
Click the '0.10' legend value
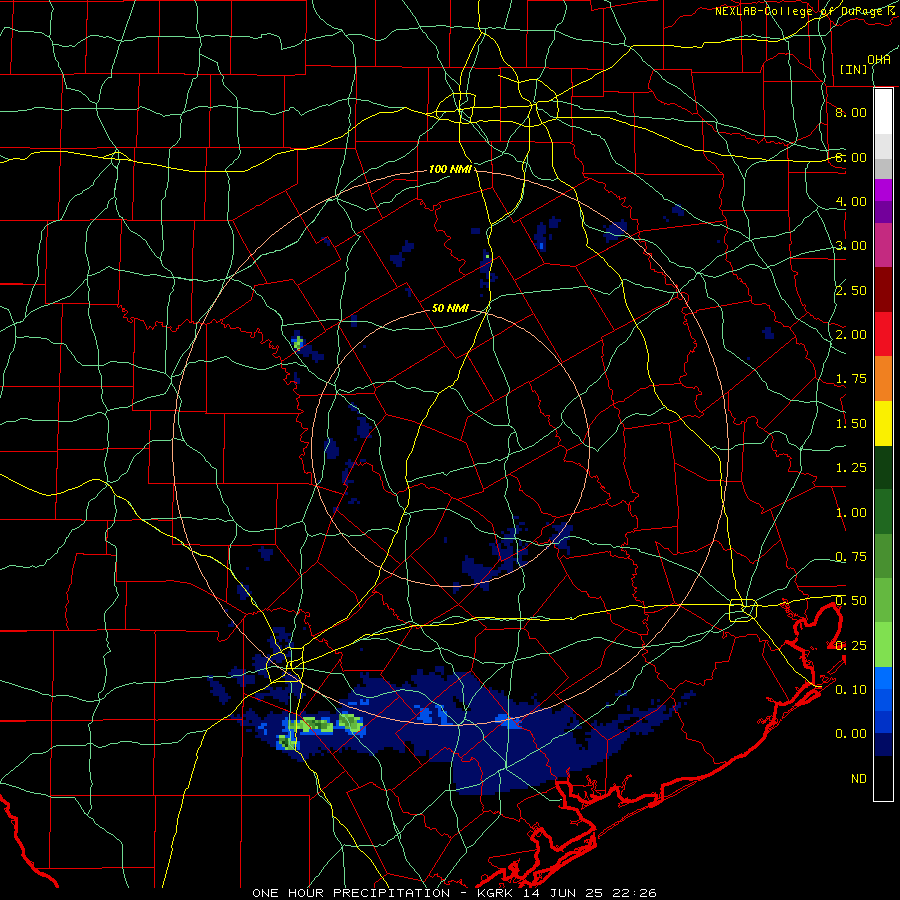pyautogui.click(x=851, y=690)
